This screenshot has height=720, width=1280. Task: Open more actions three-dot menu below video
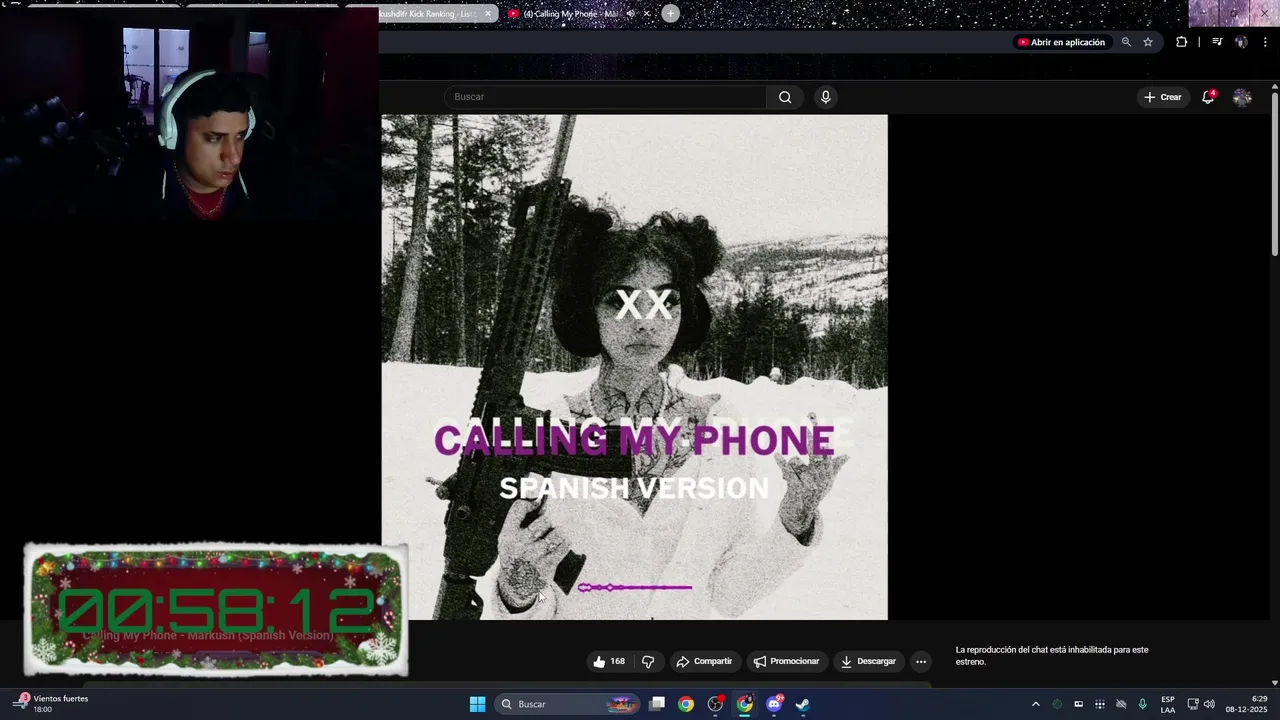click(x=921, y=661)
